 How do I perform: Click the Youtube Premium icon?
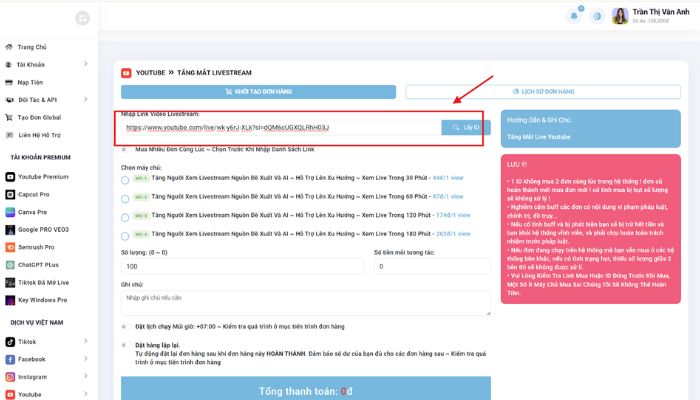point(10,177)
